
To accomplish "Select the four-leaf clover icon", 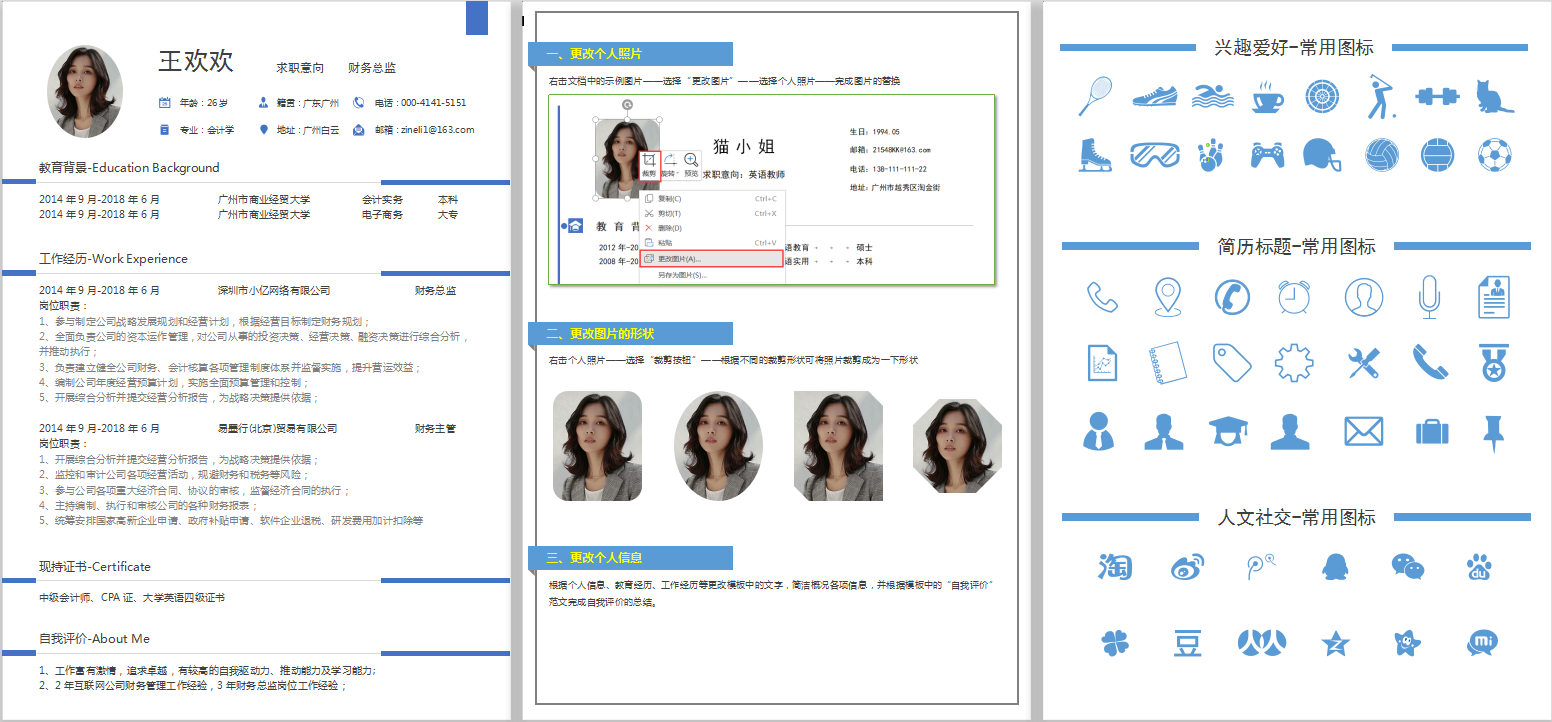I will click(x=1114, y=643).
